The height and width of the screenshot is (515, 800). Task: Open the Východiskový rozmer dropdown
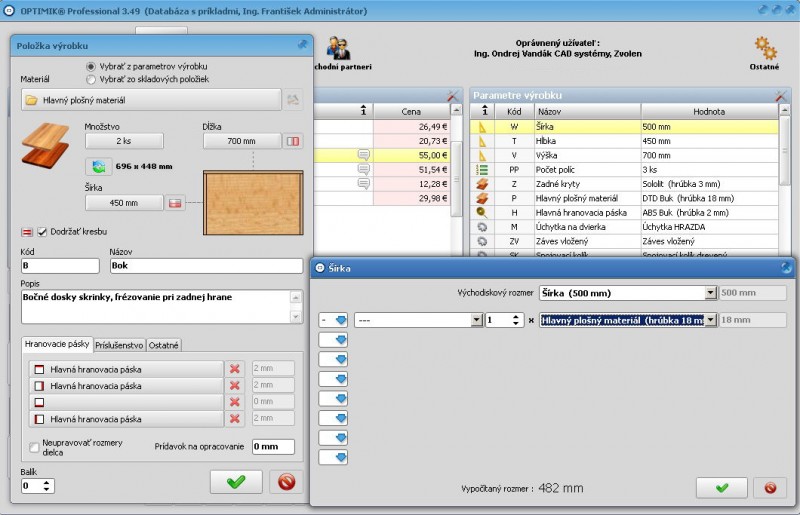(x=710, y=293)
